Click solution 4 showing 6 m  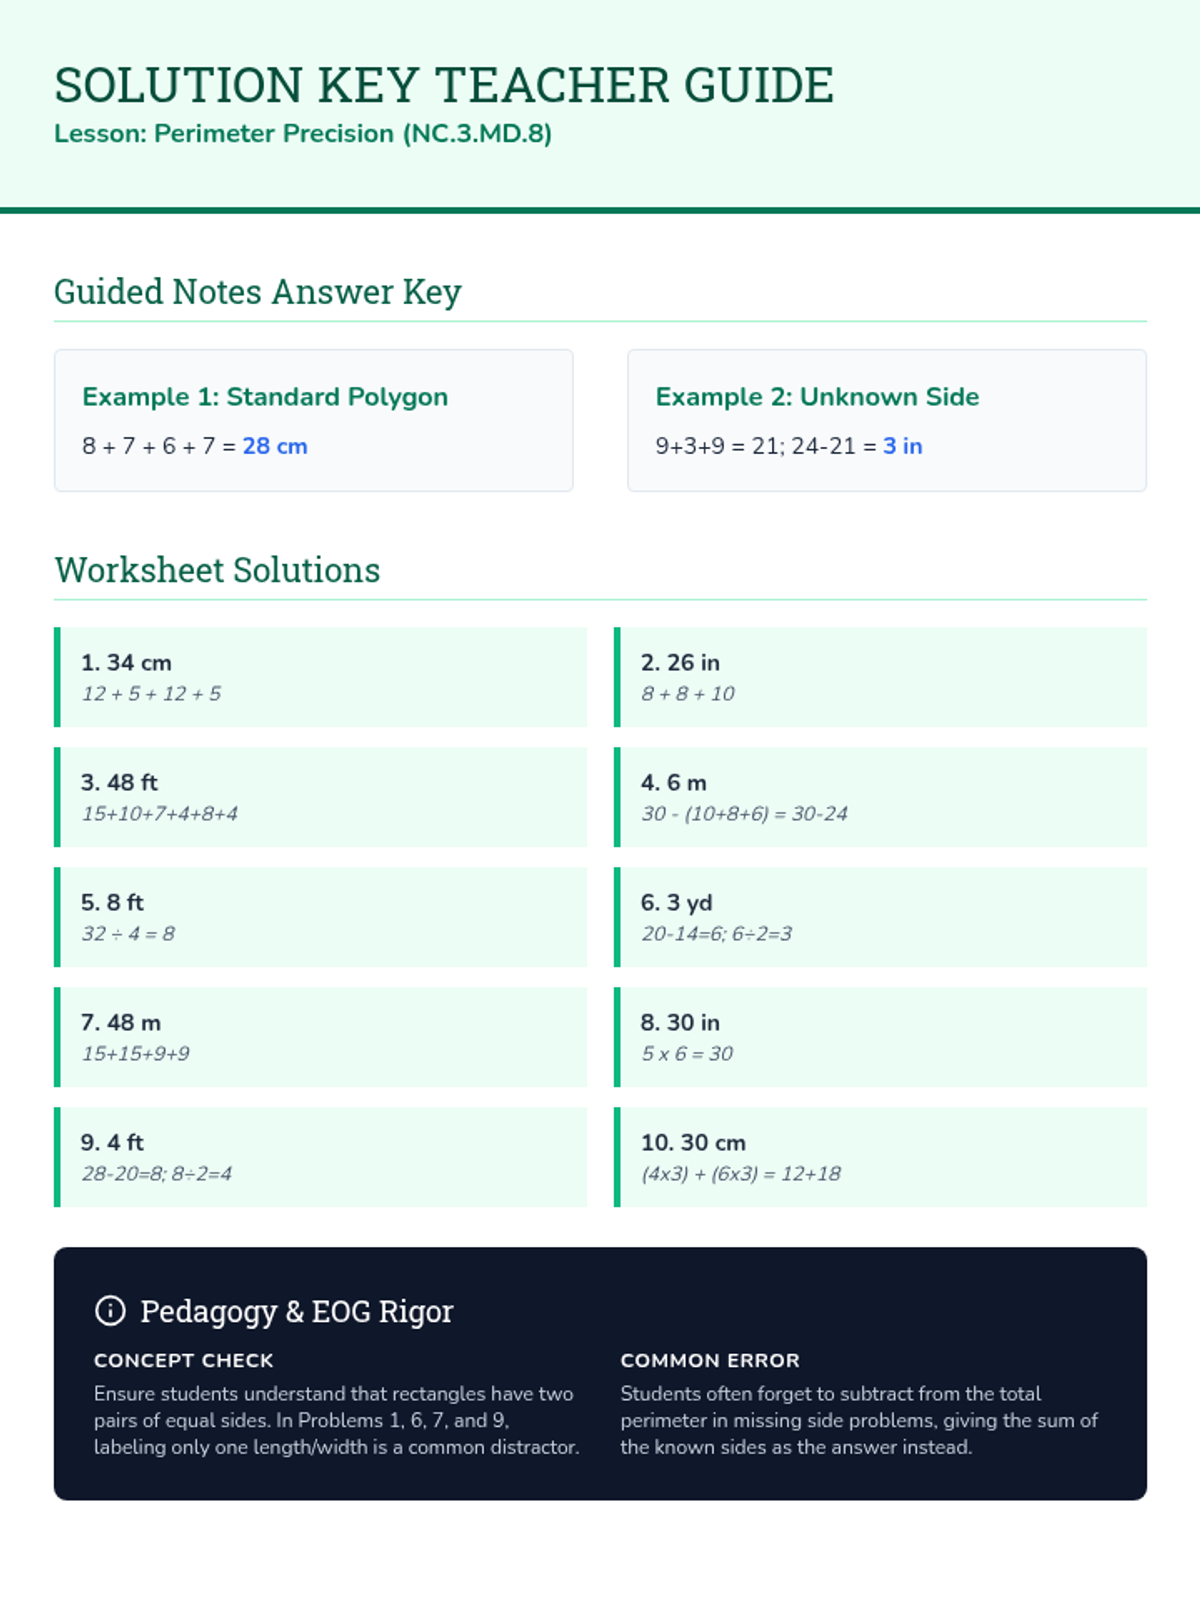(x=880, y=797)
